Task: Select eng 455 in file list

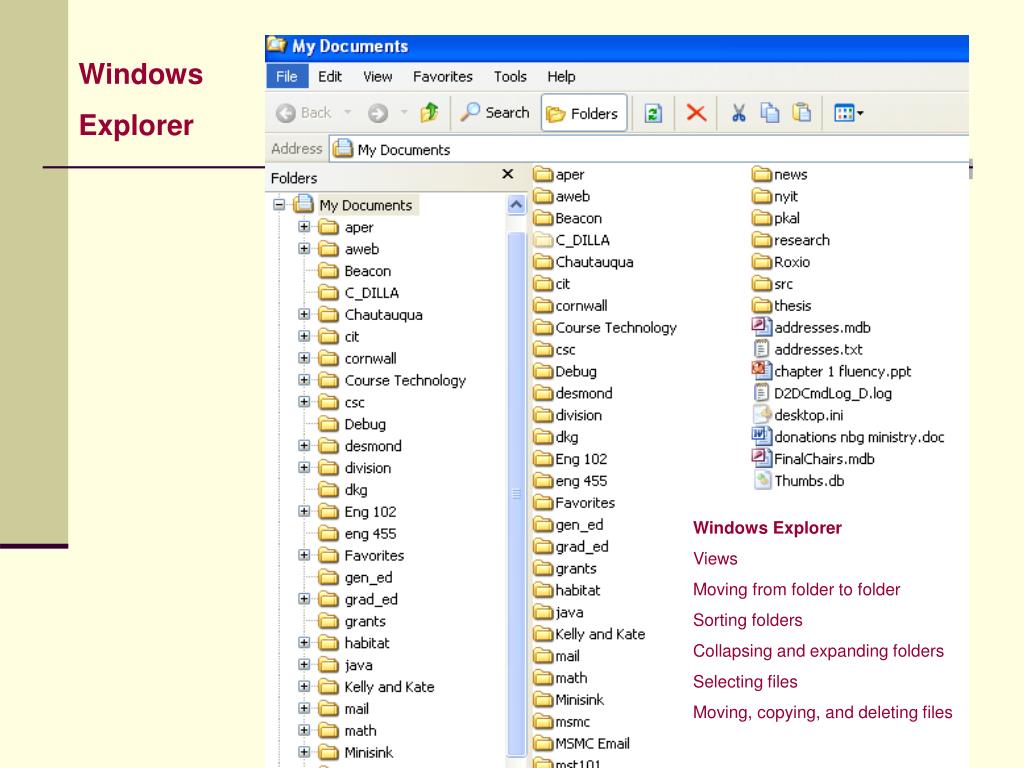Action: (581, 481)
